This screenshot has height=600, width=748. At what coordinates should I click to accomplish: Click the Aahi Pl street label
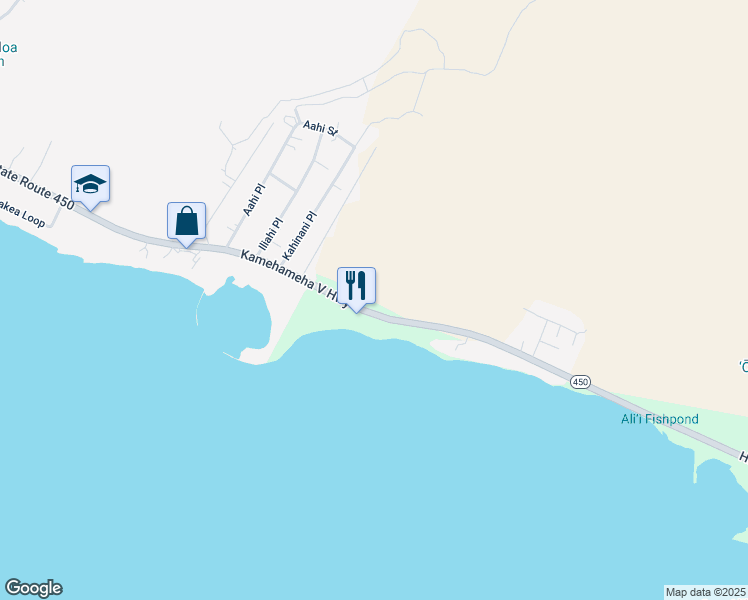(254, 200)
